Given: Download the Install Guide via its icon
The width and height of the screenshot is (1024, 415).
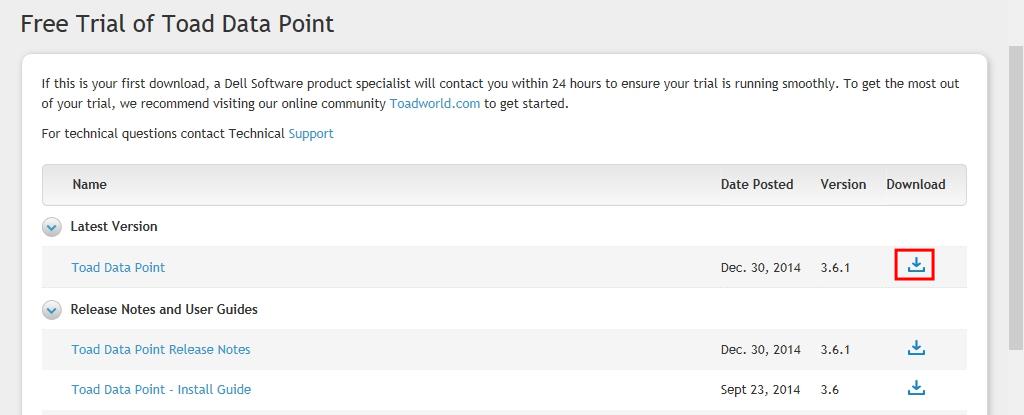Looking at the screenshot, I should point(915,388).
